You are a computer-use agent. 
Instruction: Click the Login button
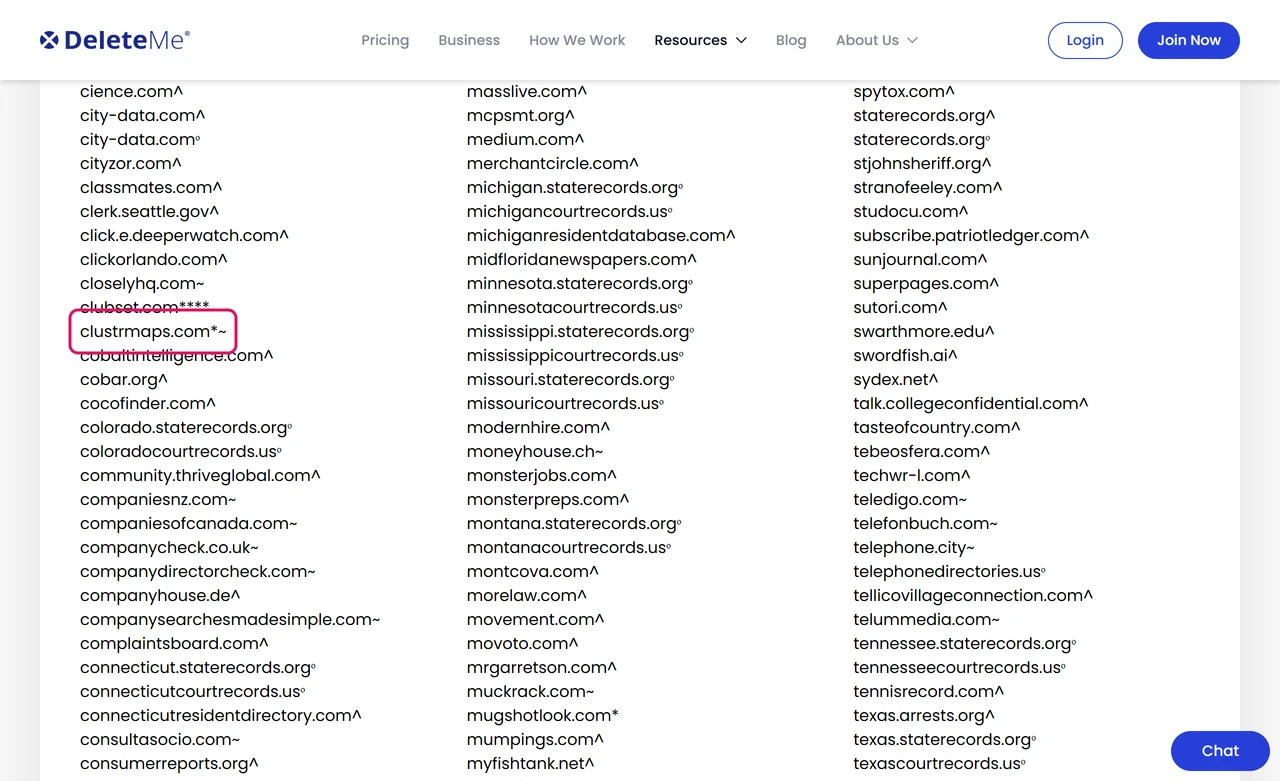[x=1085, y=40]
